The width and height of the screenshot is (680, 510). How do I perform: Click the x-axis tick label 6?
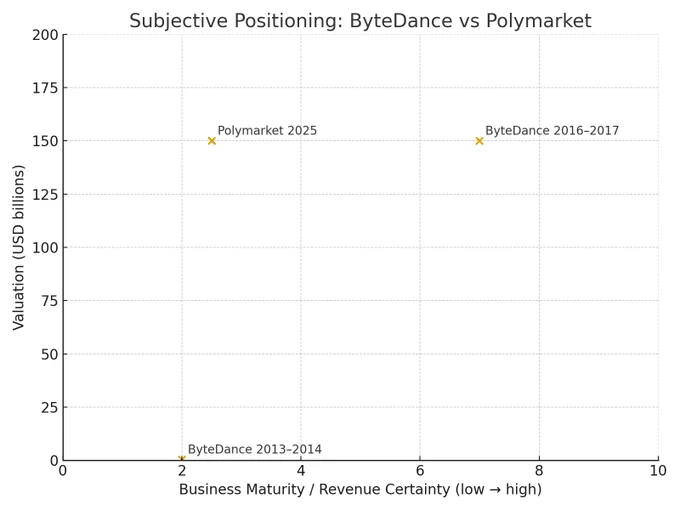pos(420,471)
